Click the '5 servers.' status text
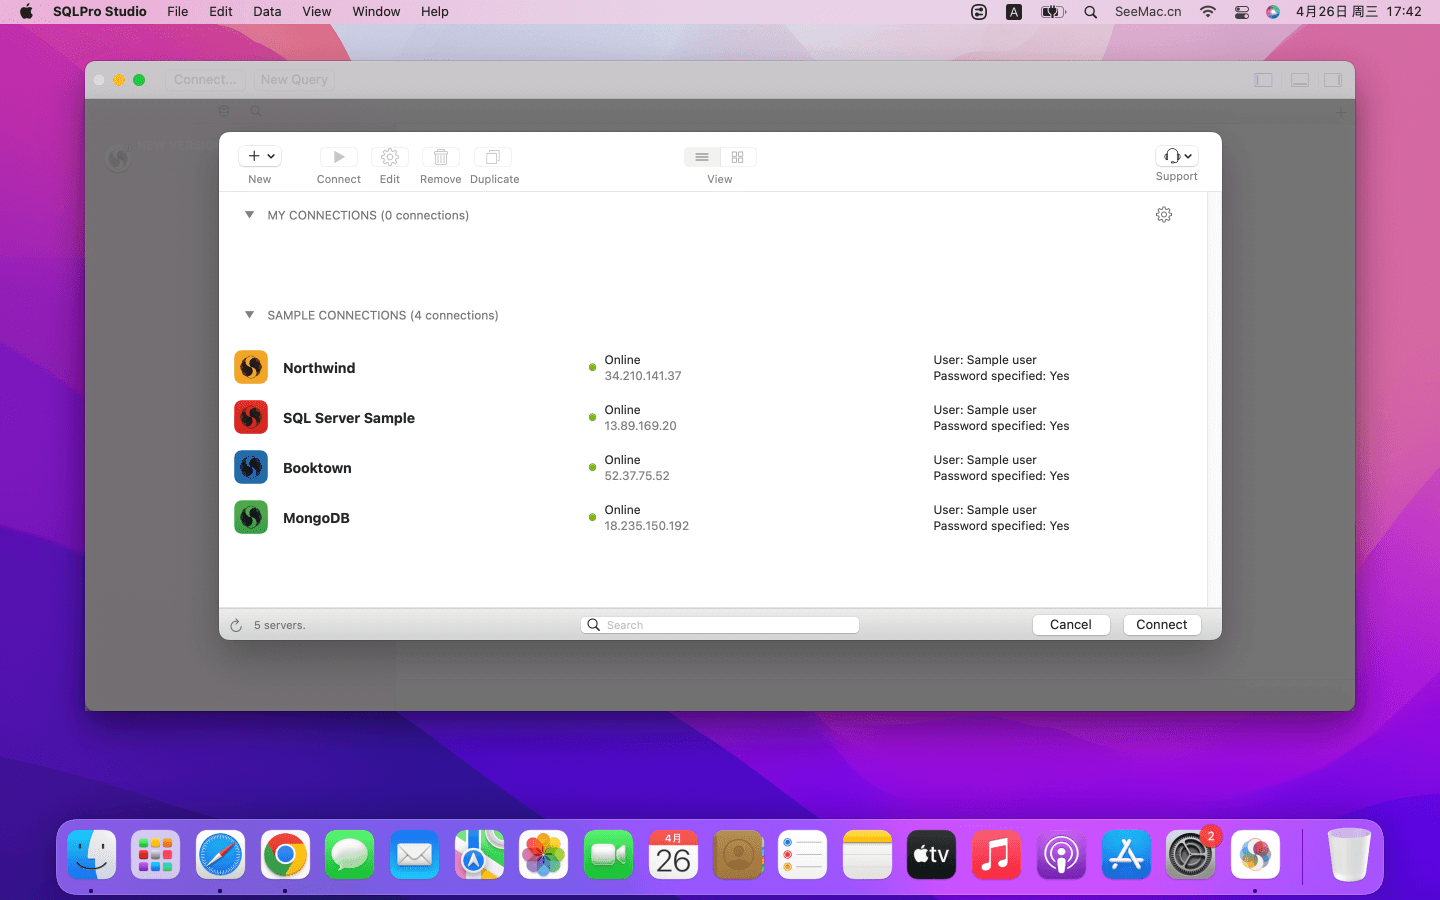The image size is (1440, 900). [280, 625]
